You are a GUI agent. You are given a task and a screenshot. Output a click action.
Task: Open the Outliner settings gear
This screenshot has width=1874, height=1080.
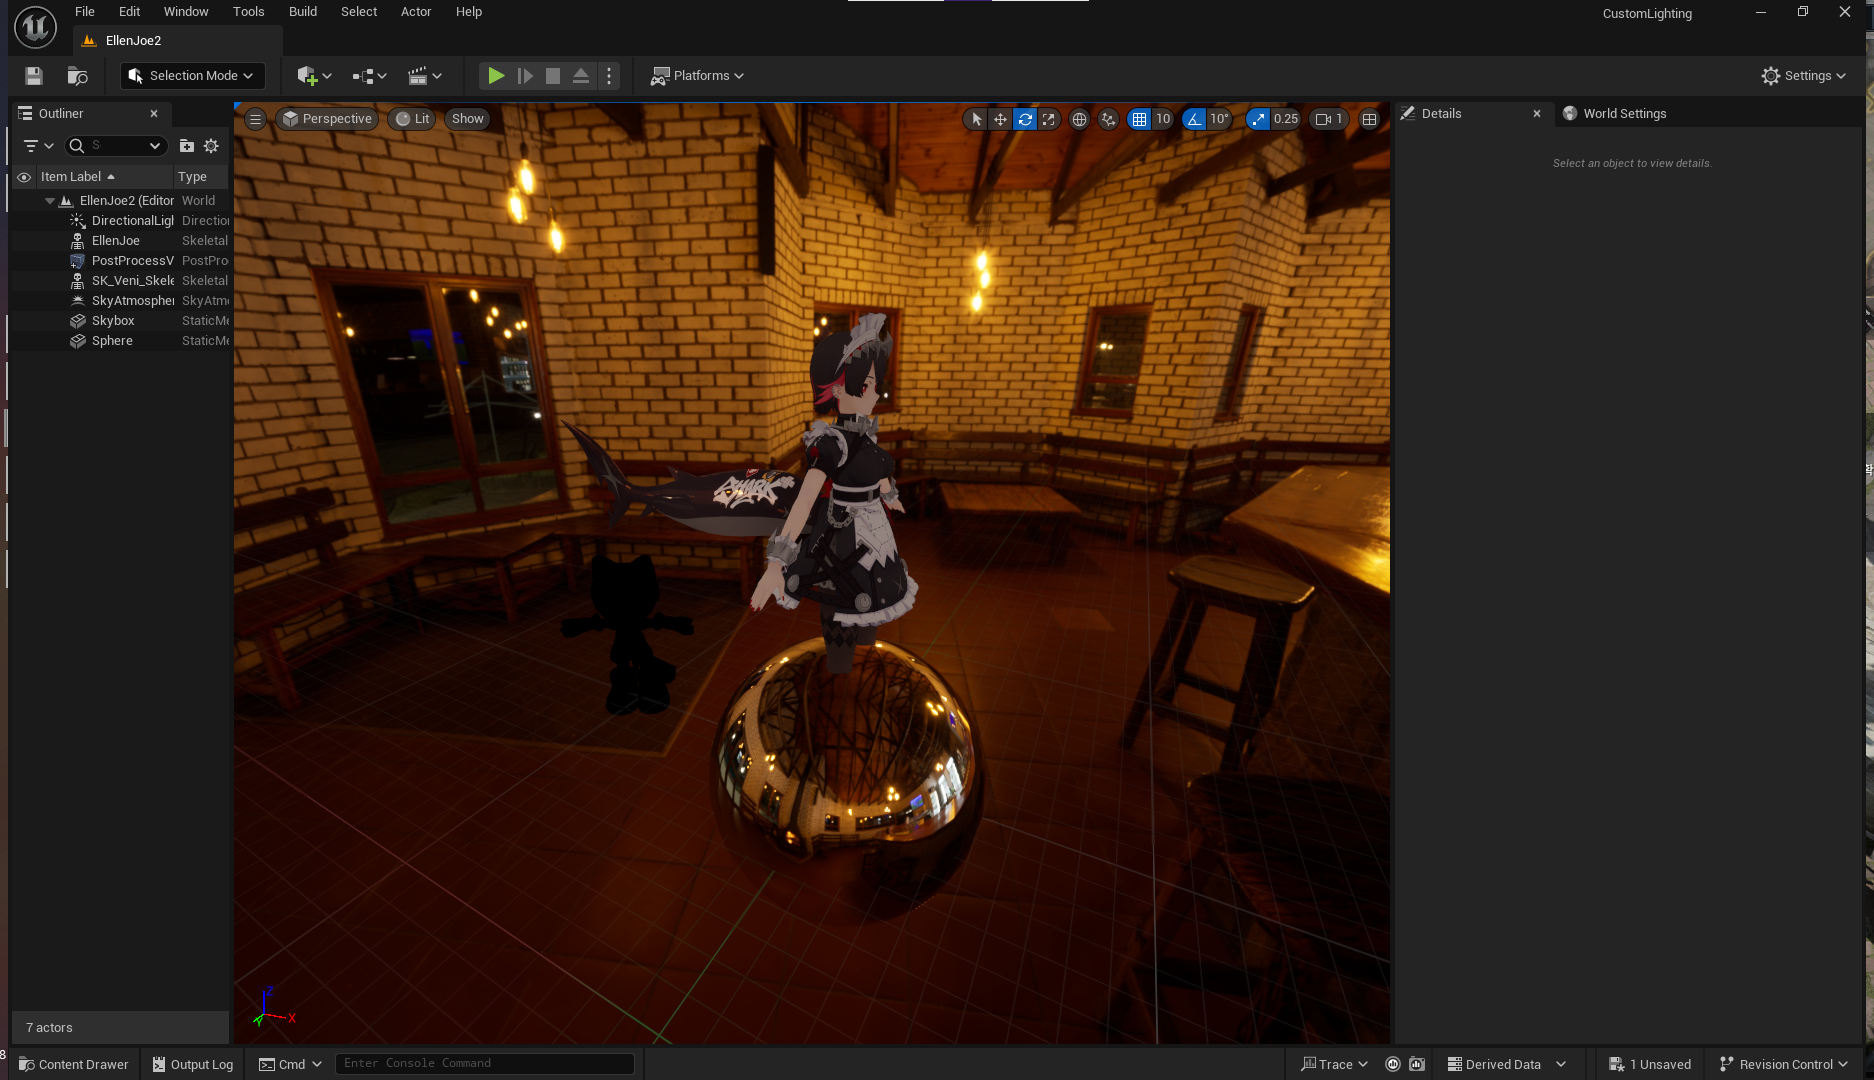coord(211,146)
